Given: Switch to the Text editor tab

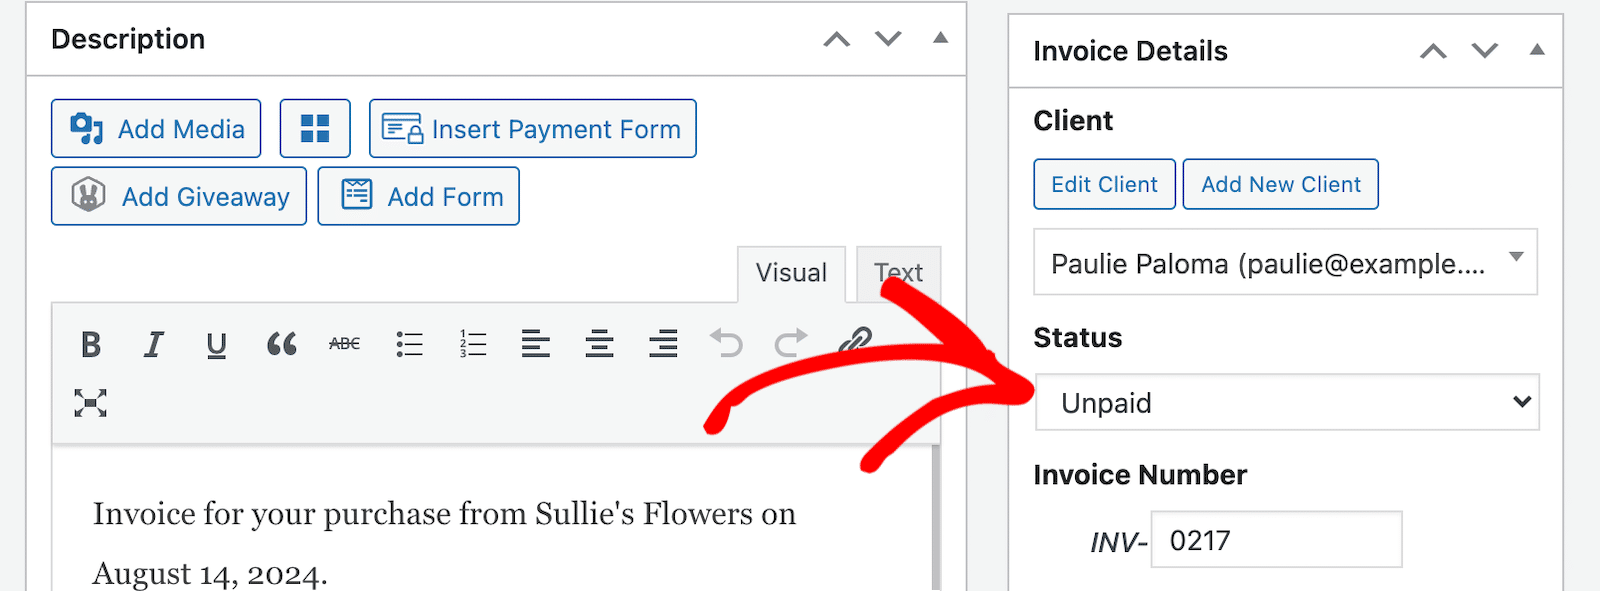Looking at the screenshot, I should point(898,273).
